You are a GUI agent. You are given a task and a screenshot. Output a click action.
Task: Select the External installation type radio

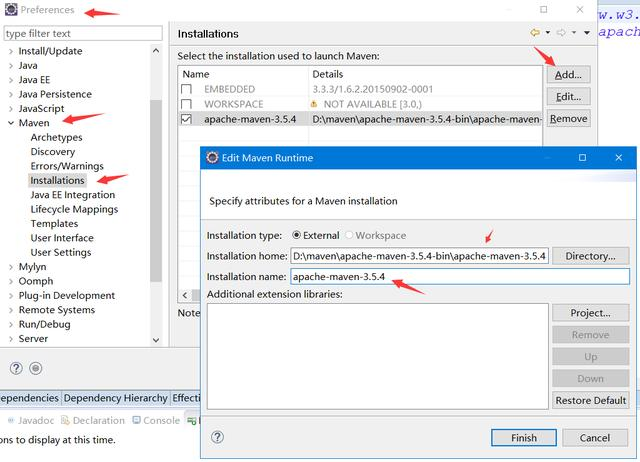click(297, 235)
